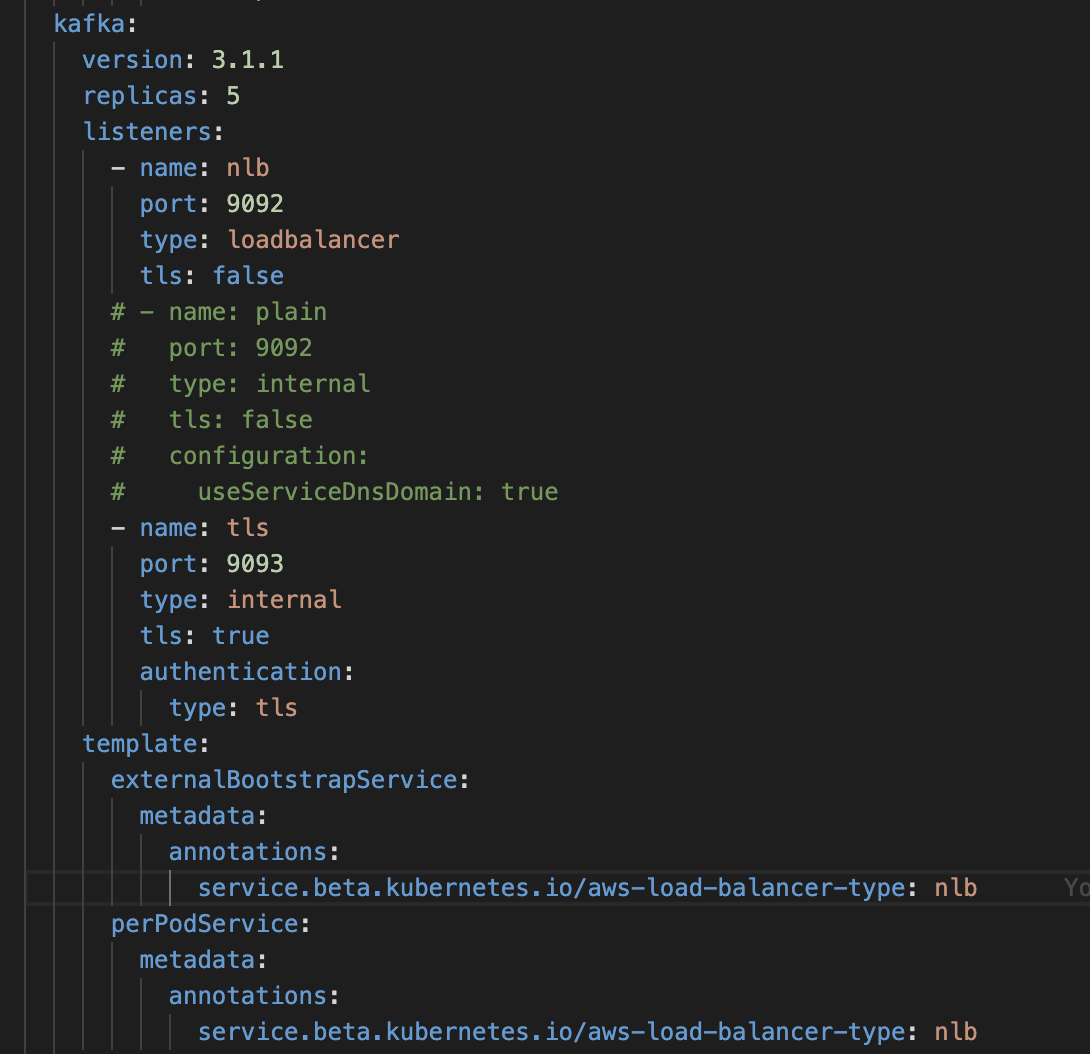Click the 'name' key before nlb listener
This screenshot has width=1090, height=1054.
pyautogui.click(x=169, y=168)
